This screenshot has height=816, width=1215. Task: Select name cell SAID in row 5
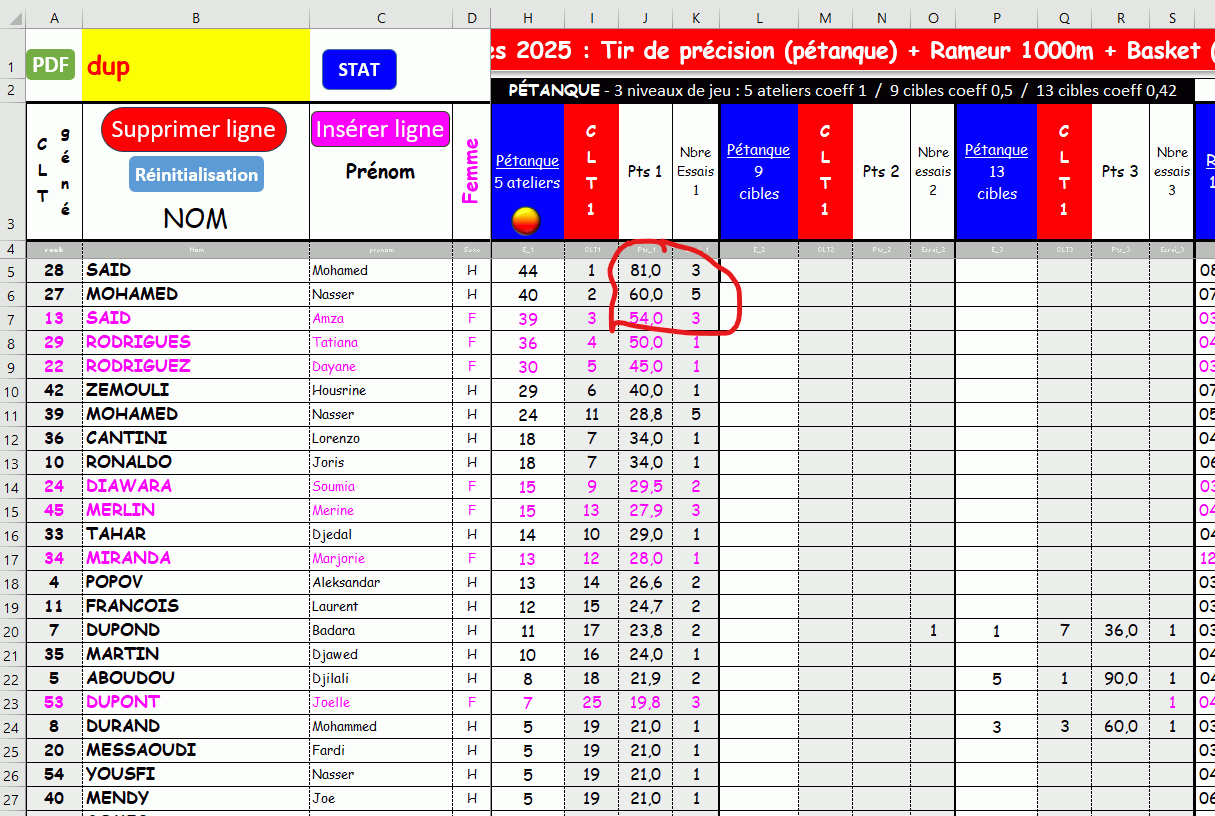click(x=196, y=270)
